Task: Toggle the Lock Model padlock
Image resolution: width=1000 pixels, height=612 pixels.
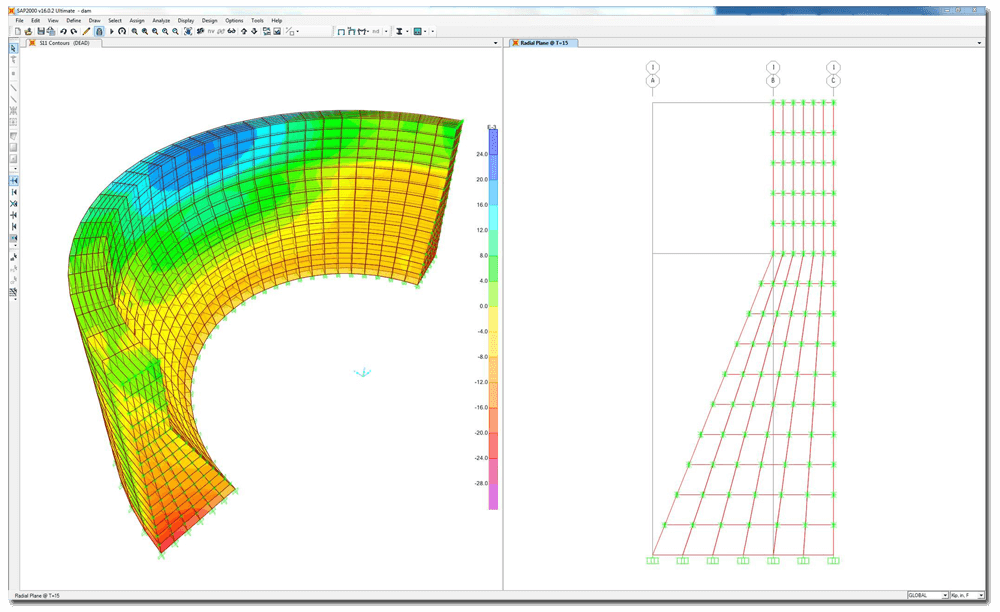Action: [99, 31]
